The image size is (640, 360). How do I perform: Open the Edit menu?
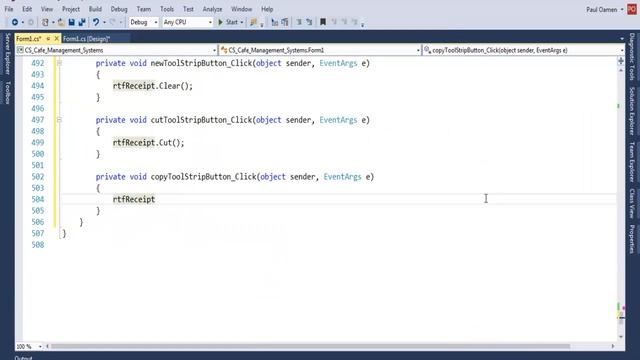click(27, 9)
